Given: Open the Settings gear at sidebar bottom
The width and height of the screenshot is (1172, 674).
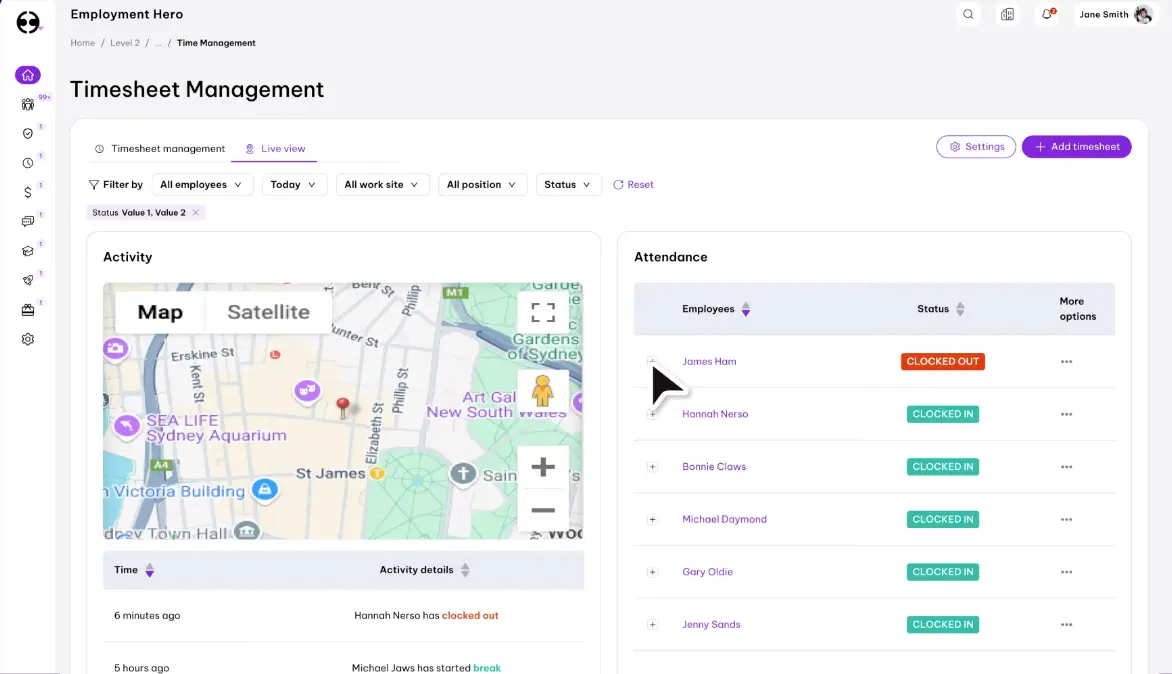Looking at the screenshot, I should [x=28, y=338].
